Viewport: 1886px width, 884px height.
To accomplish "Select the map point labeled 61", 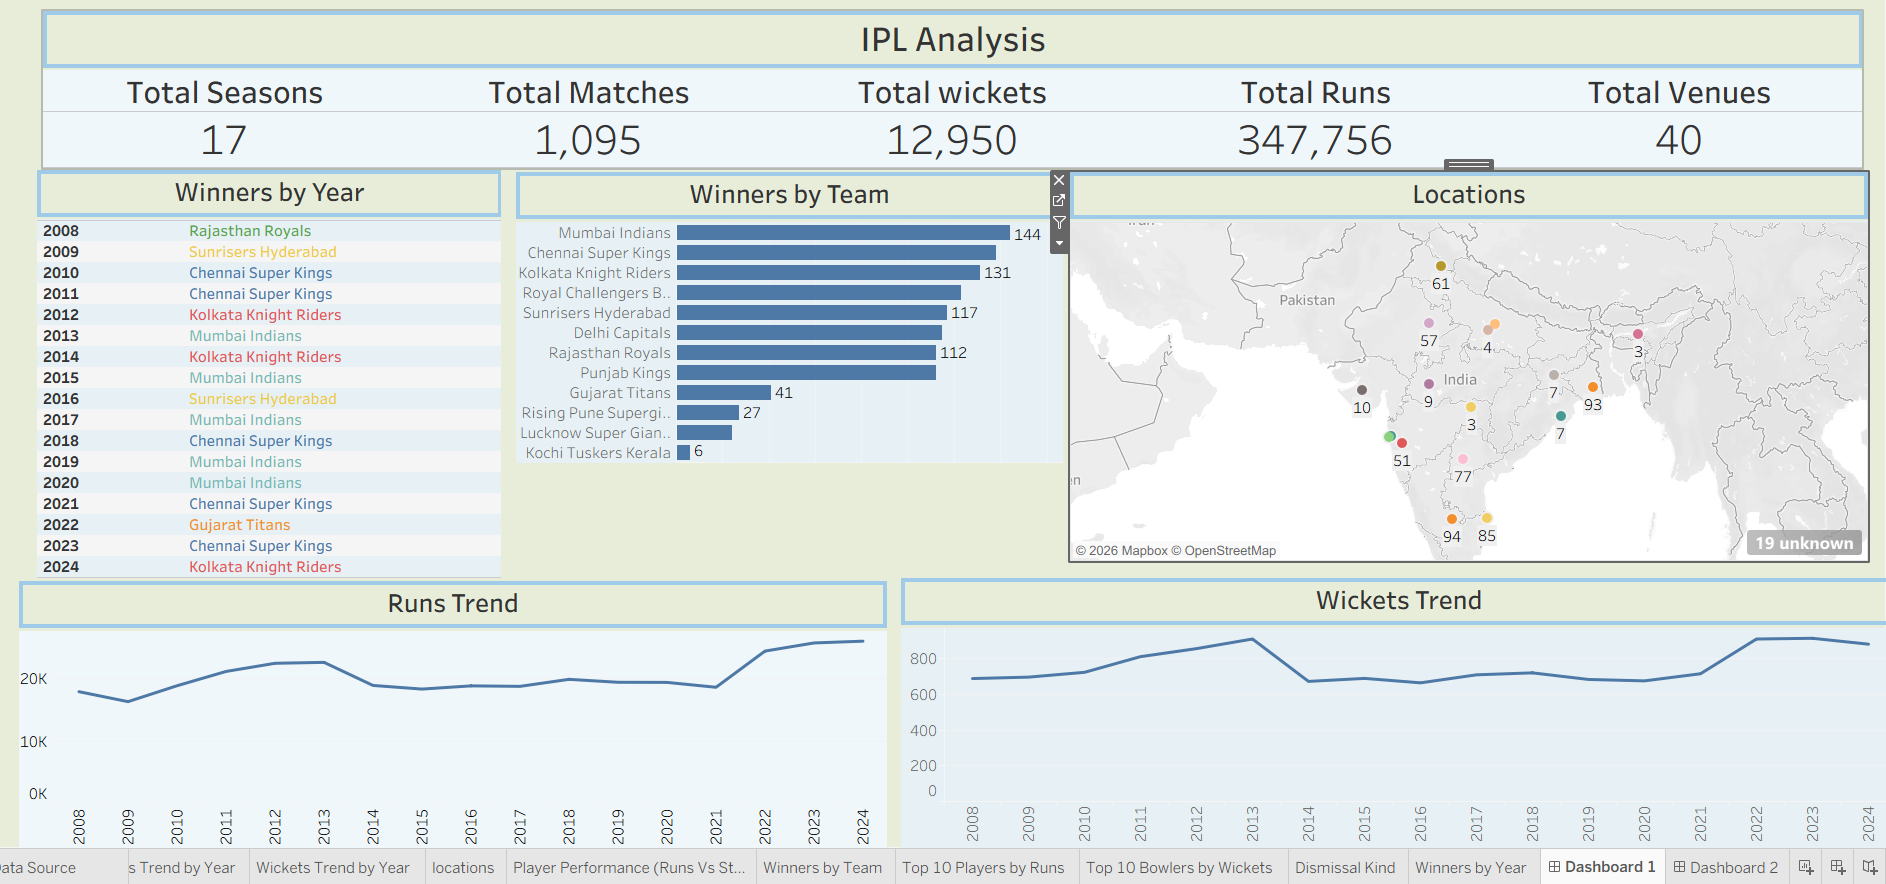I will (1440, 266).
